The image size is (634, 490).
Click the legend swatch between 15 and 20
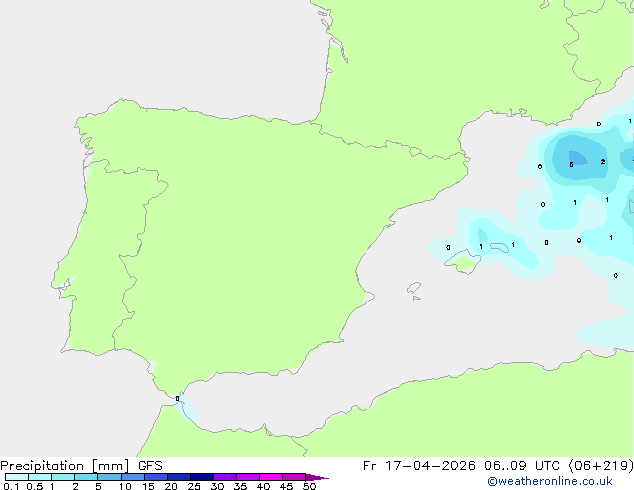156,477
